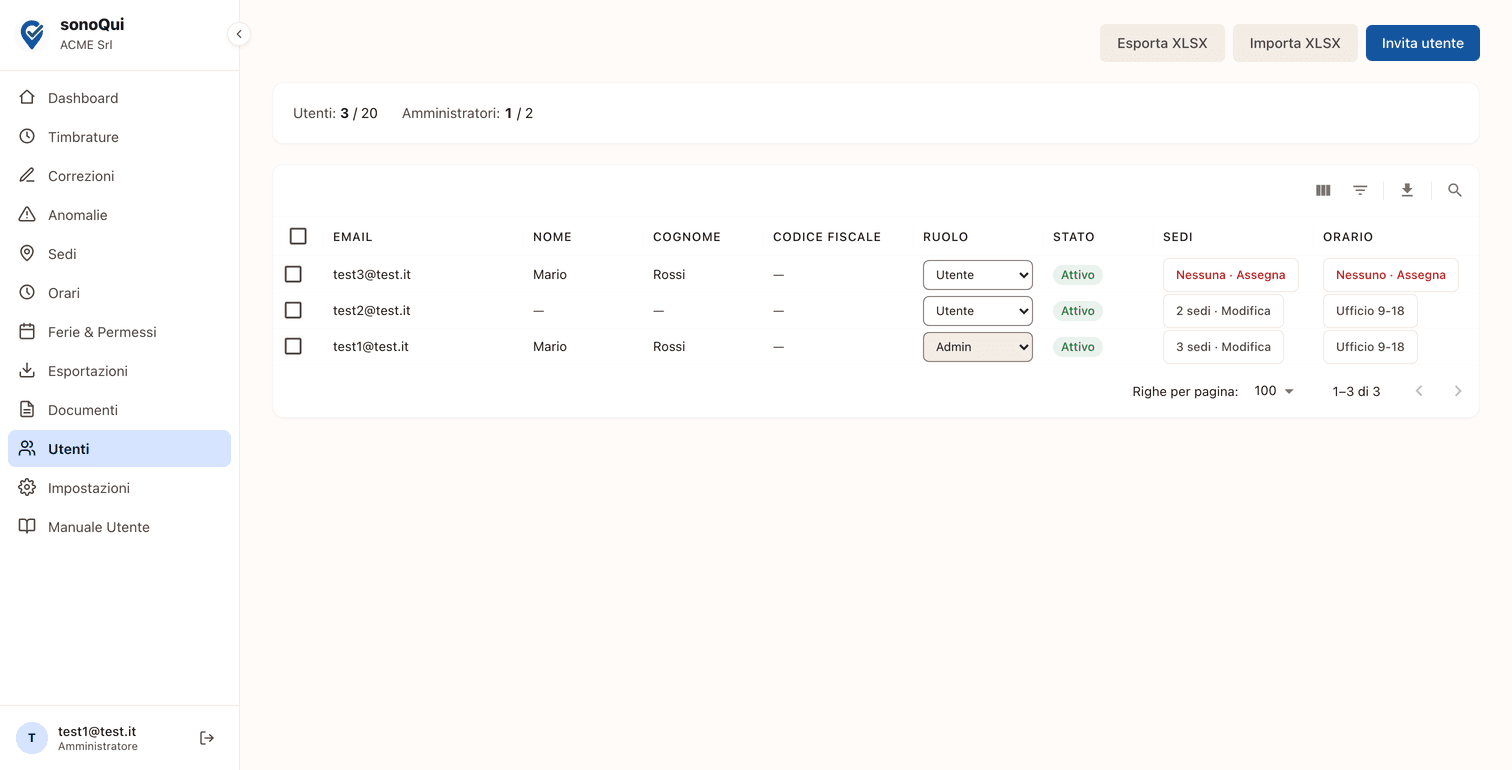Open the Timbrature menu item
This screenshot has width=1512, height=770.
click(x=119, y=137)
